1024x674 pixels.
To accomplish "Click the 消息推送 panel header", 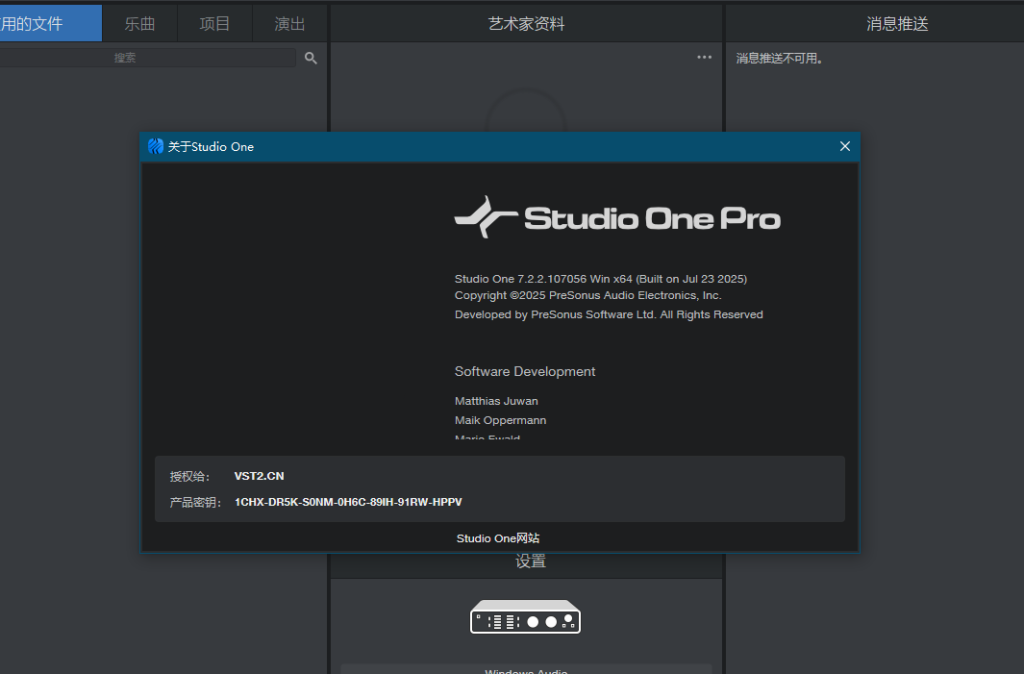I will click(x=897, y=23).
